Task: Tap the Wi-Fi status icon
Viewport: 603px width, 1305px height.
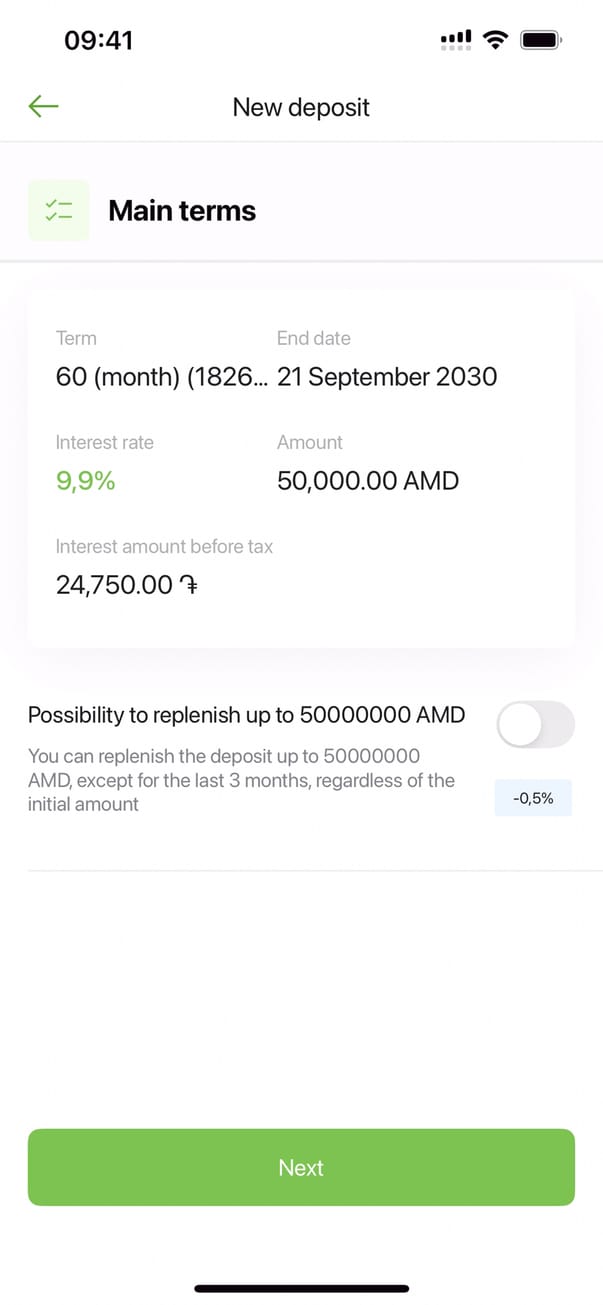Action: pos(494,40)
